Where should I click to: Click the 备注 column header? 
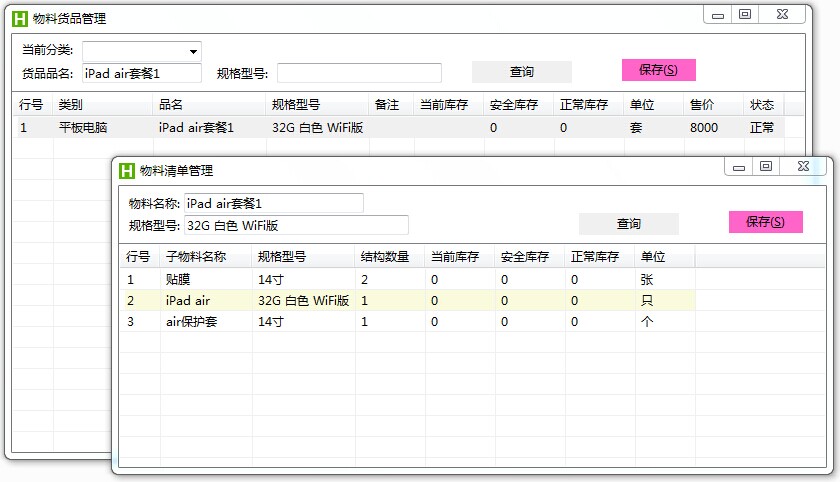point(391,105)
